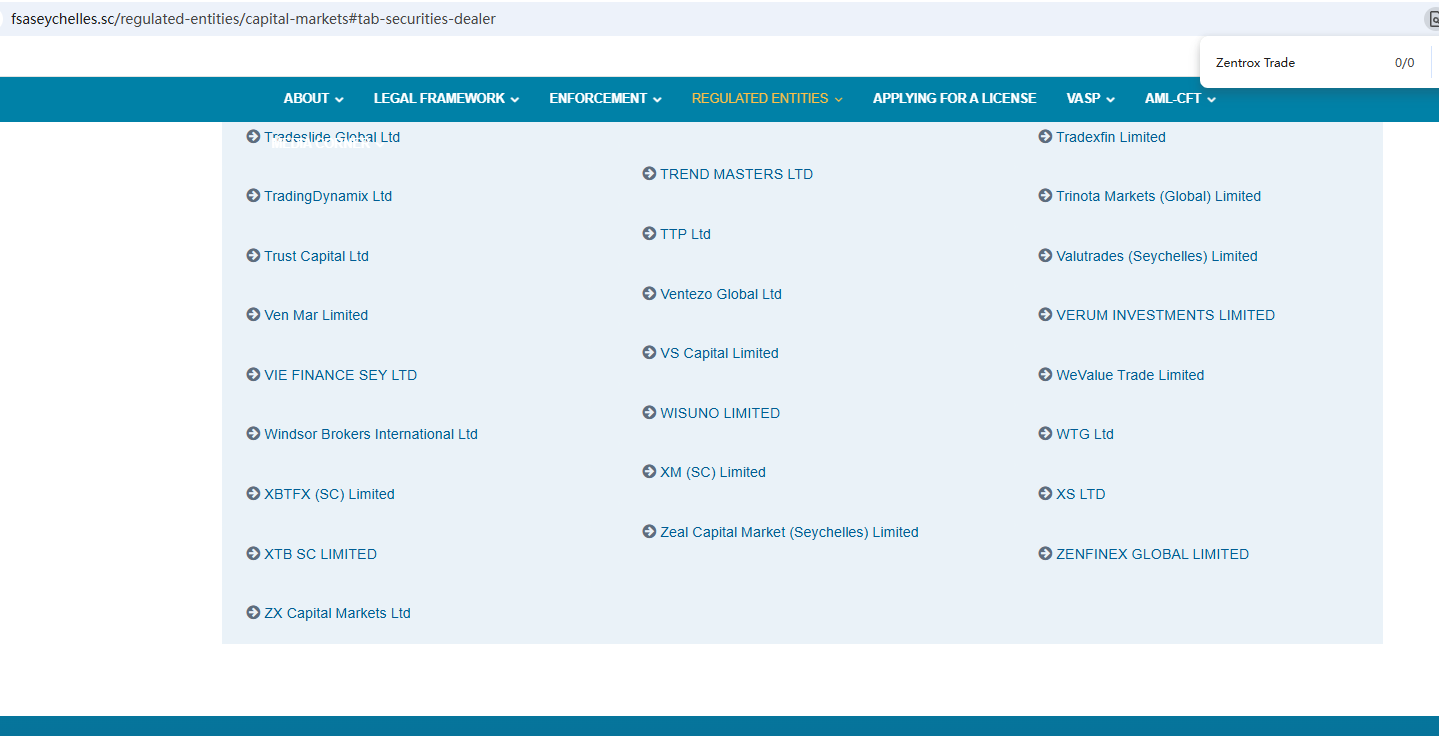This screenshot has width=1439, height=736.
Task: Expand the ABOUT dropdown menu
Action: click(x=313, y=99)
